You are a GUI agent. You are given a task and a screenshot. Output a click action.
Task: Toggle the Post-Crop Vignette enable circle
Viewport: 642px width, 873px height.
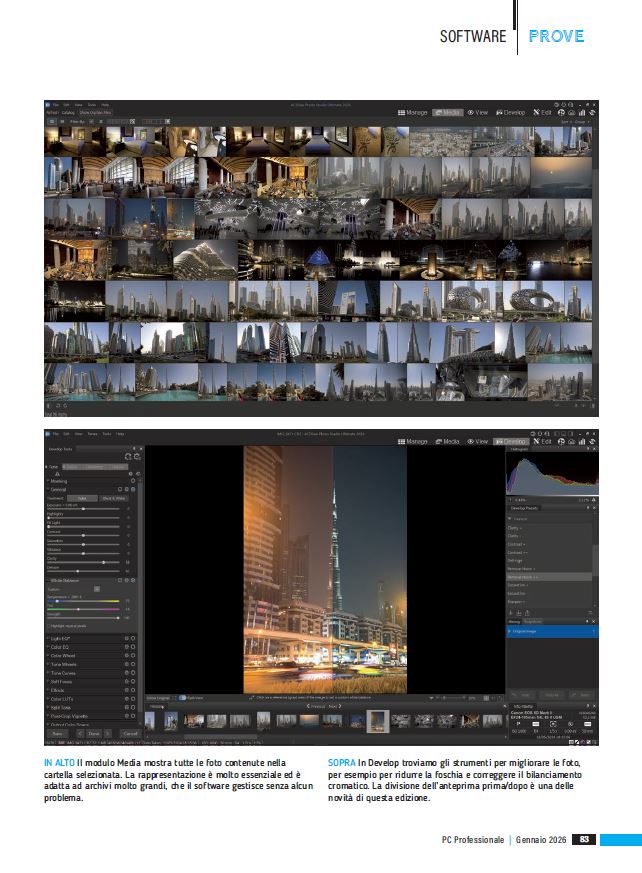coord(133,716)
